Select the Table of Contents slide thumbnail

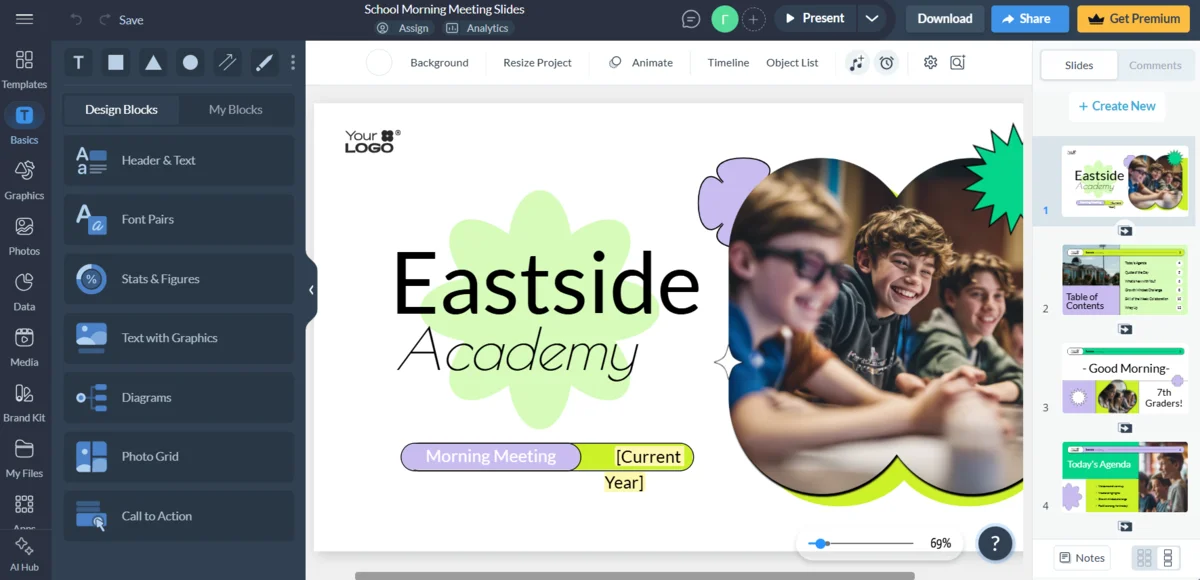[1124, 280]
